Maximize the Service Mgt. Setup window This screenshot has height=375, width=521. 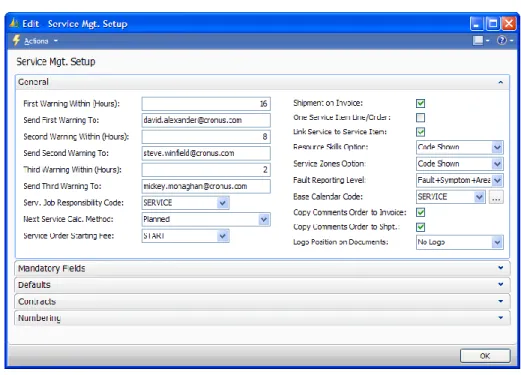click(x=492, y=24)
